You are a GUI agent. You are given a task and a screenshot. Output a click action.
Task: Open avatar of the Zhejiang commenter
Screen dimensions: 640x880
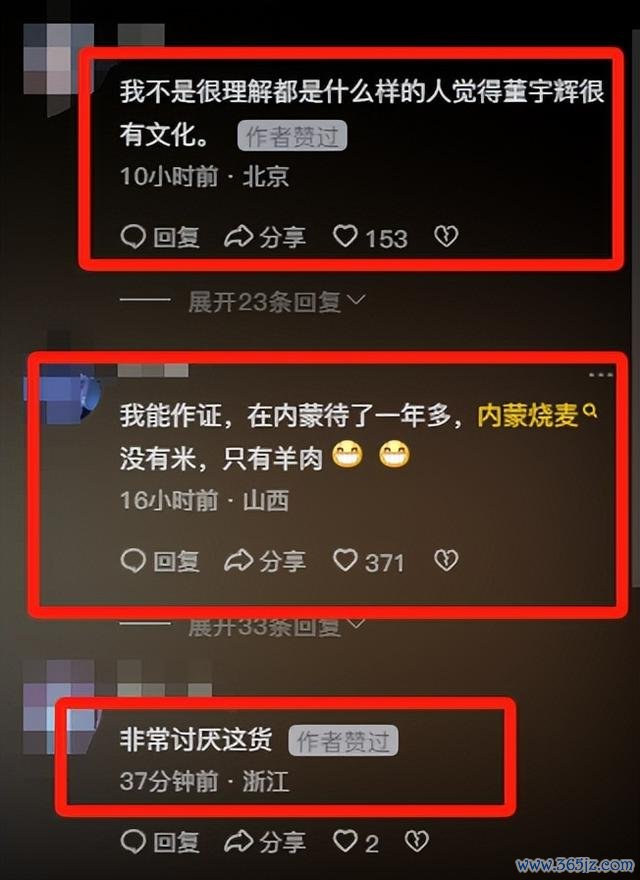pyautogui.click(x=59, y=704)
